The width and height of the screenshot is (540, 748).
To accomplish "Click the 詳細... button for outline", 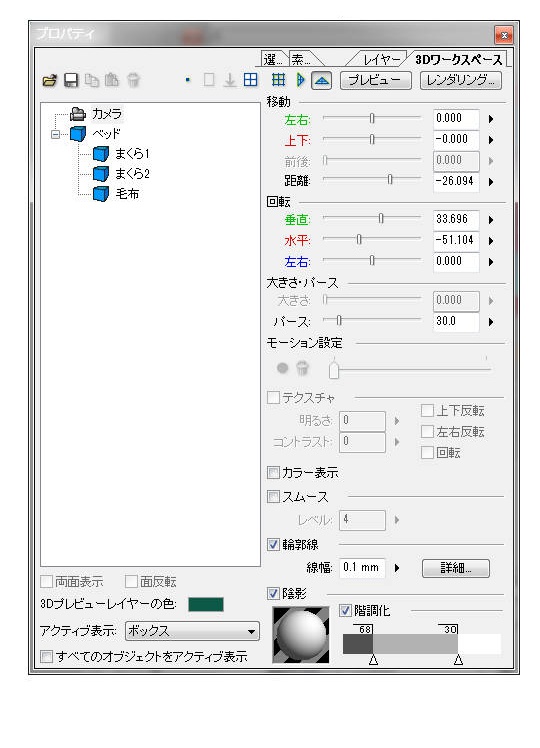I will [x=456, y=568].
